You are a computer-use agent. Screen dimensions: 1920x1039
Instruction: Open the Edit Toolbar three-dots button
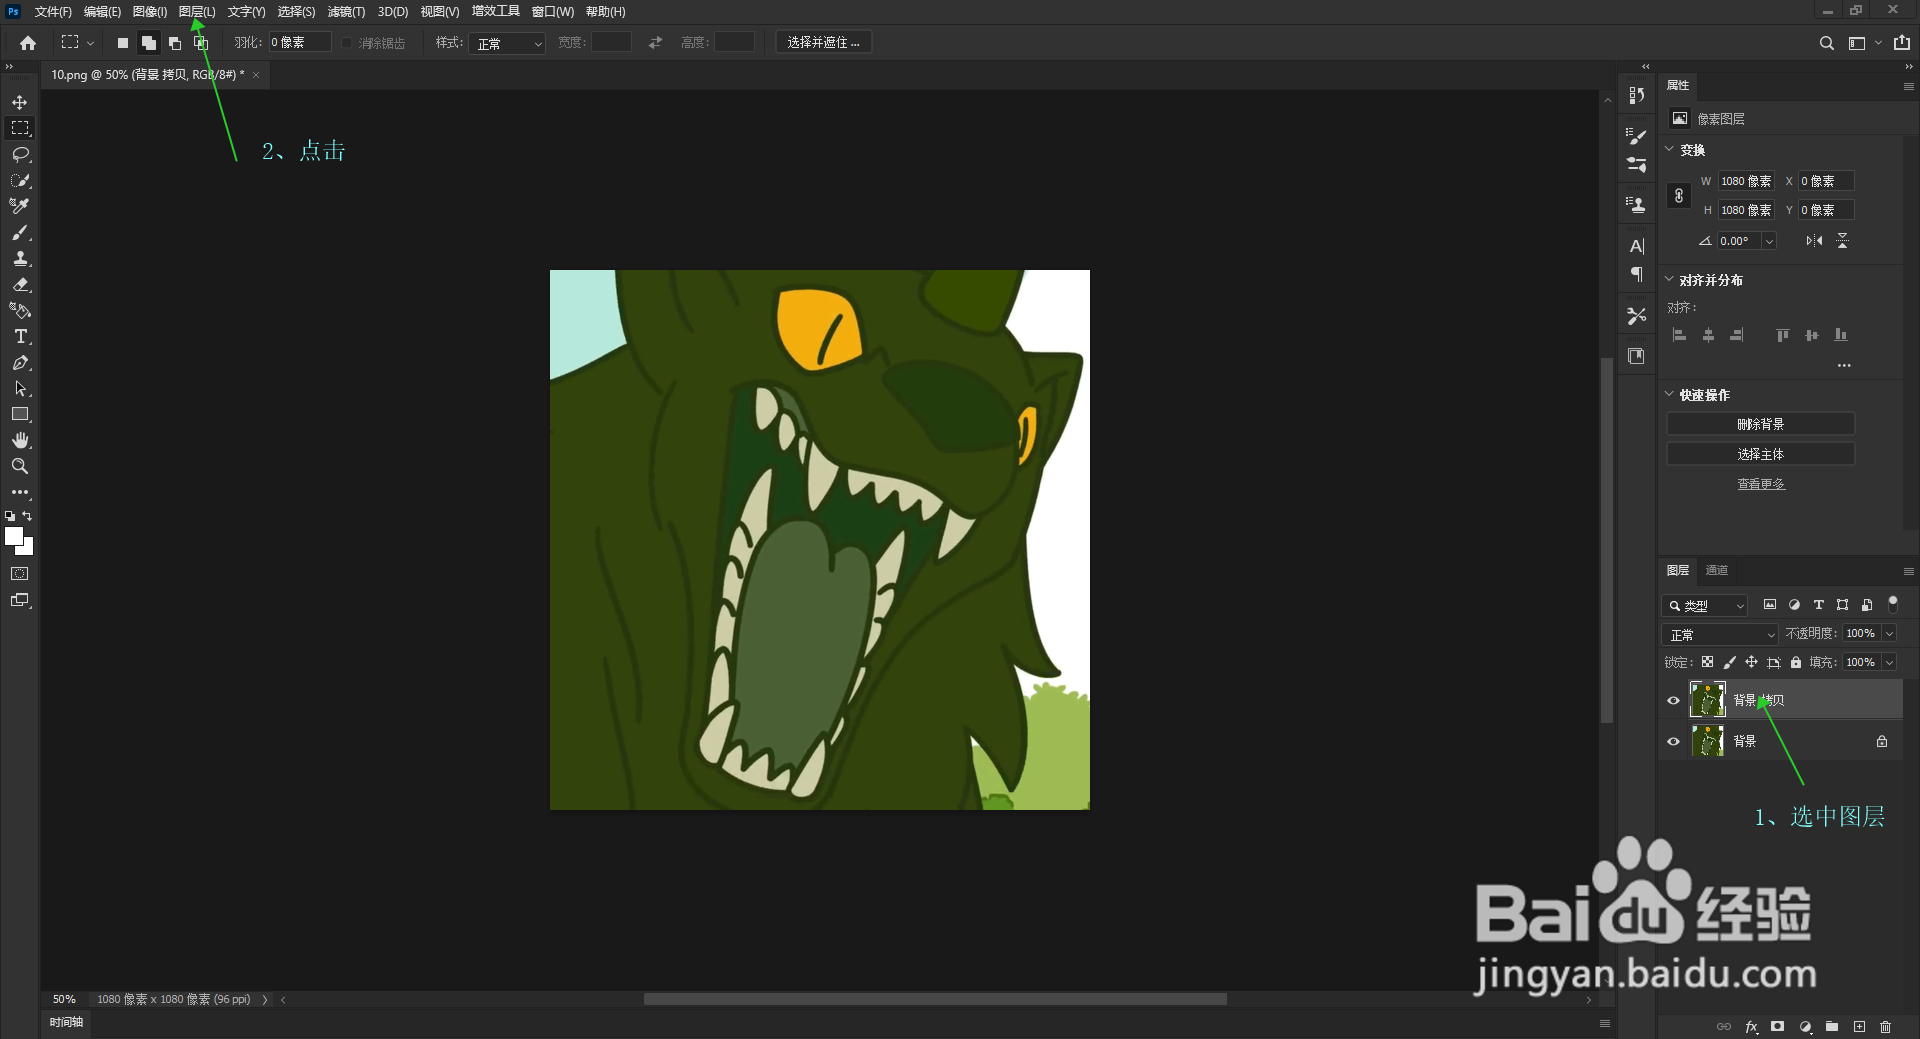(20, 492)
